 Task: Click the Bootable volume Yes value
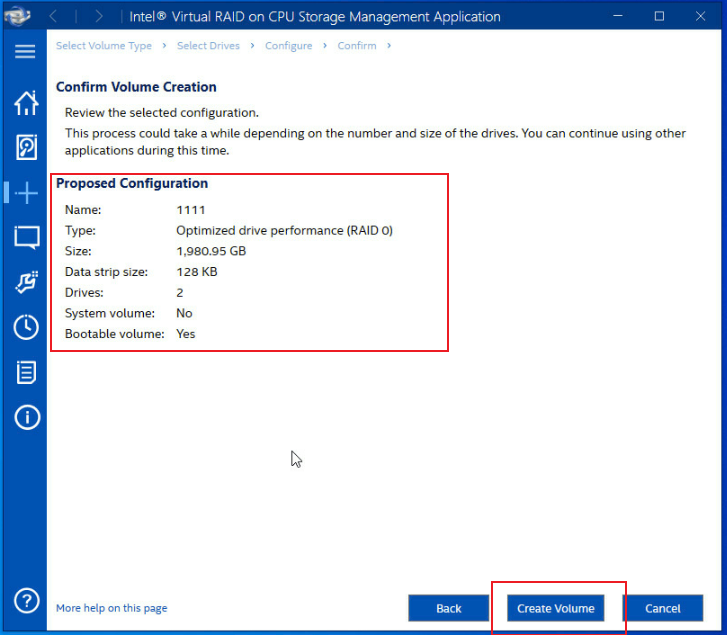pyautogui.click(x=185, y=334)
